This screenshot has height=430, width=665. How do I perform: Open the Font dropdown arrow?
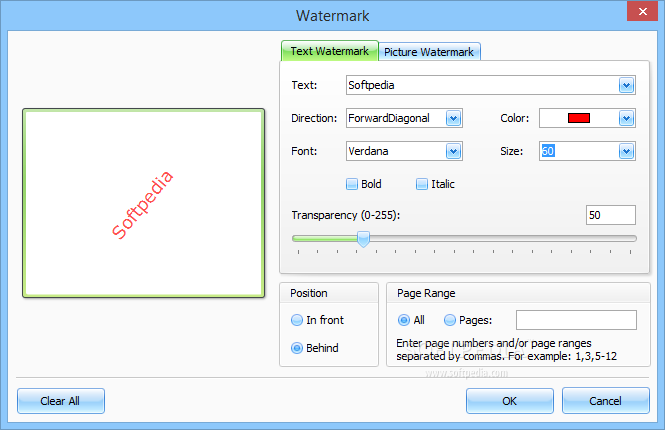click(x=453, y=151)
